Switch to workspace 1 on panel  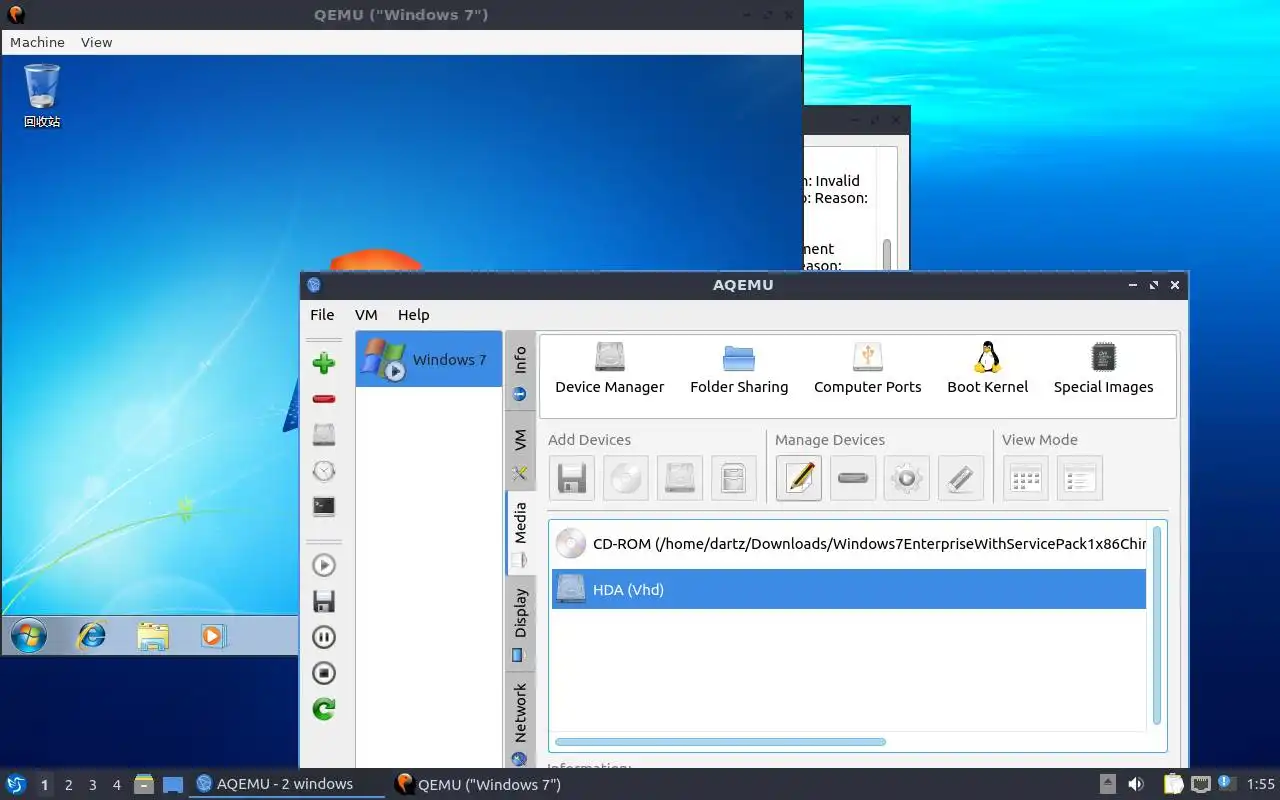[x=45, y=785]
